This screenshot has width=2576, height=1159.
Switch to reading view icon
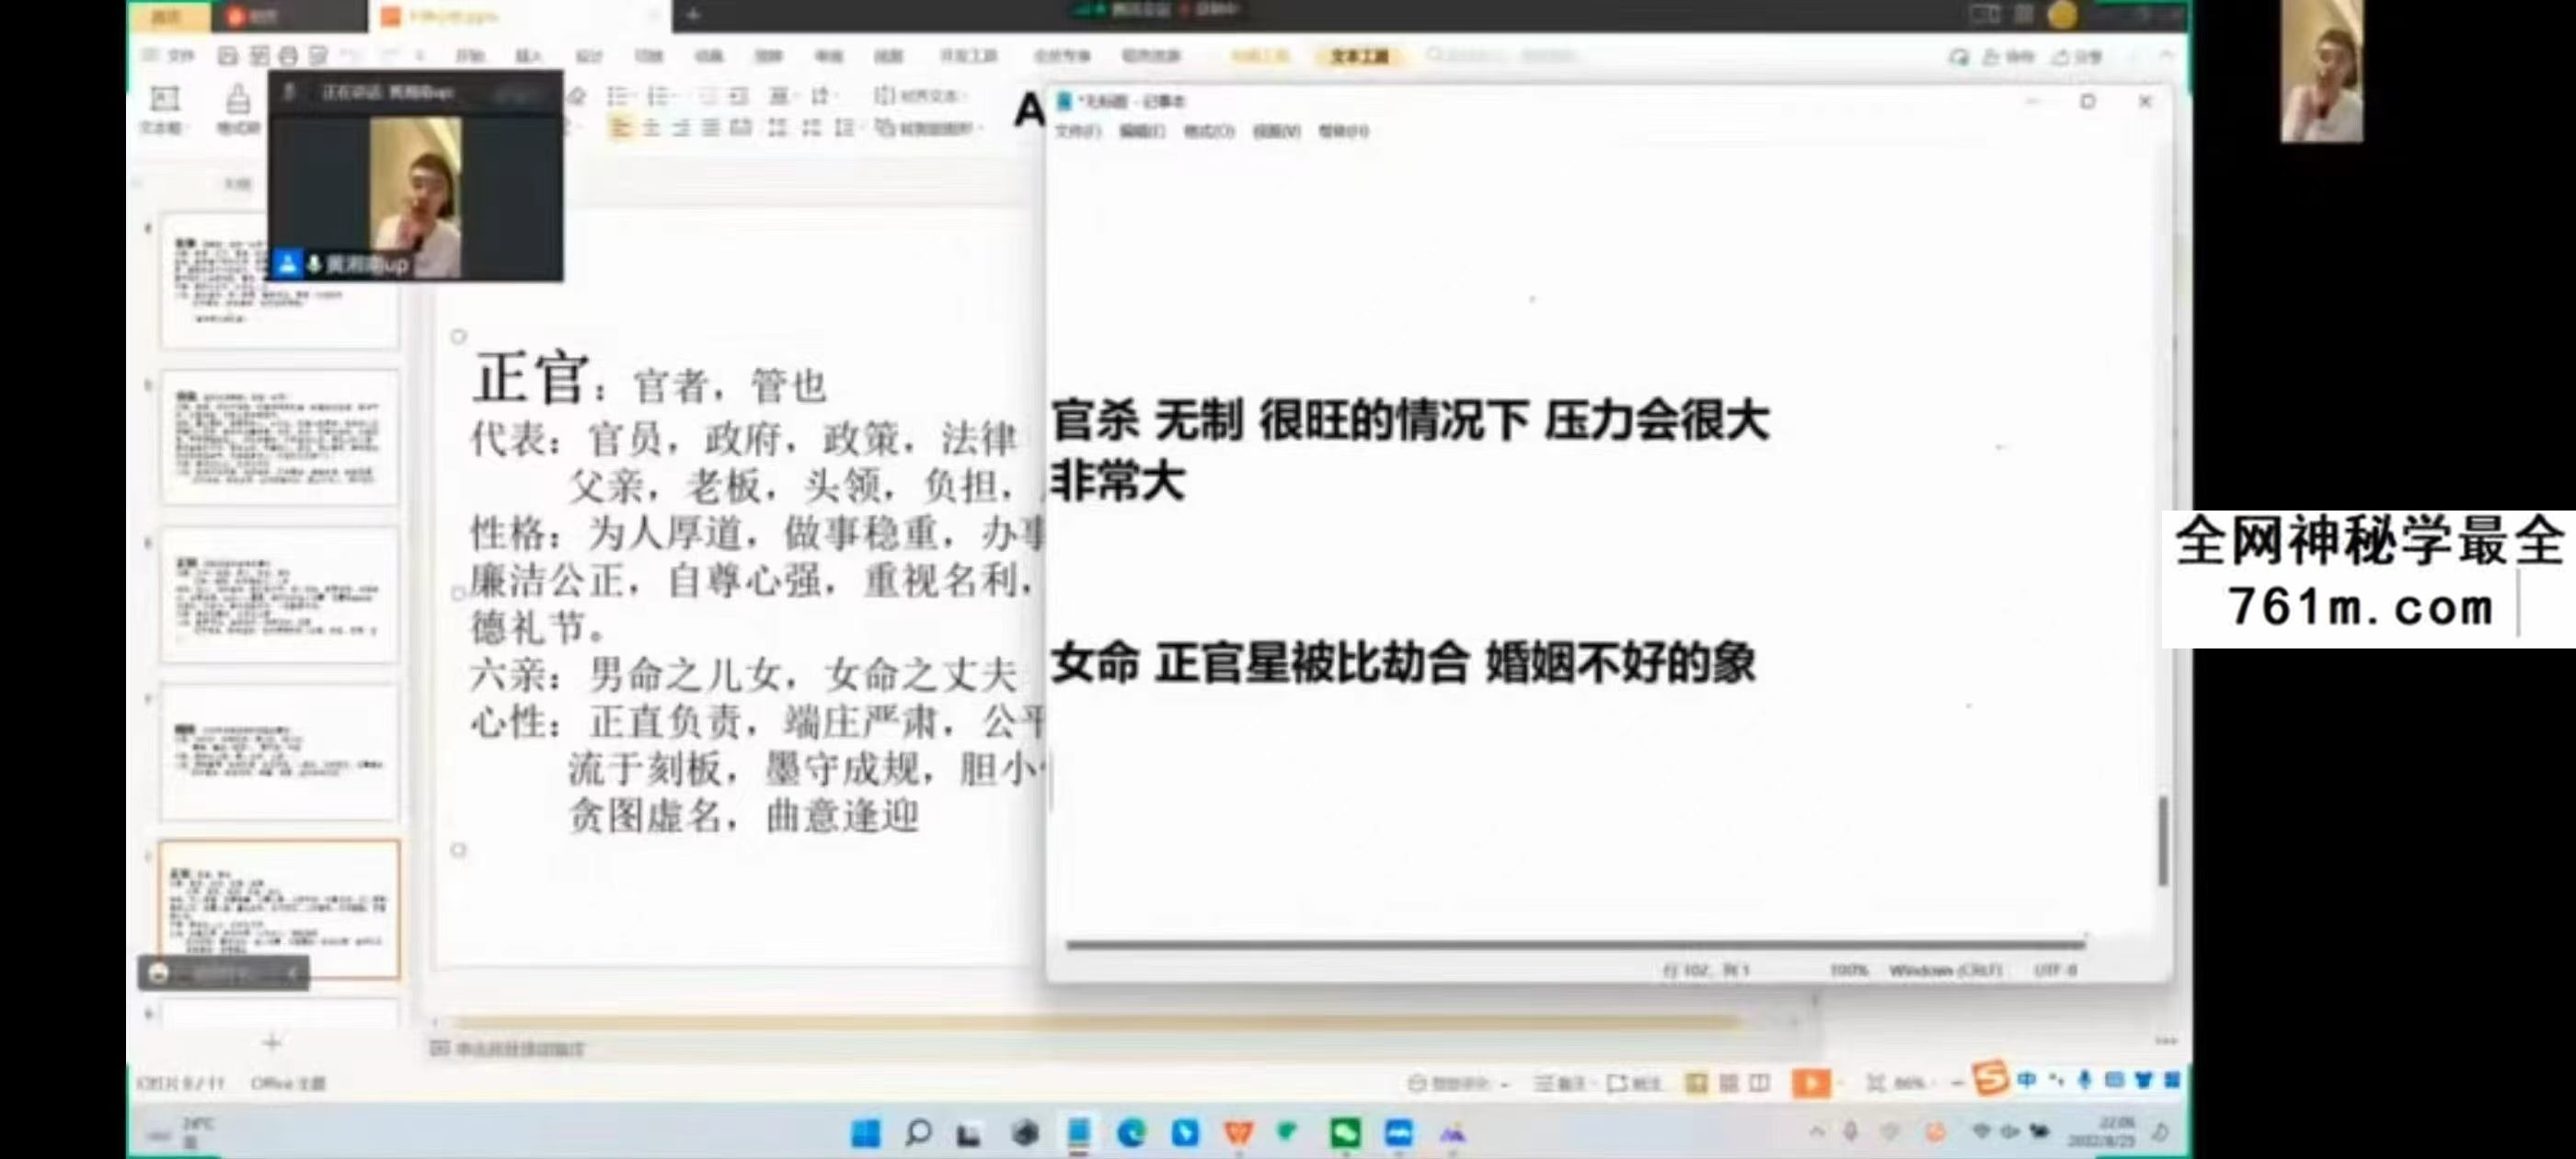(1760, 1083)
